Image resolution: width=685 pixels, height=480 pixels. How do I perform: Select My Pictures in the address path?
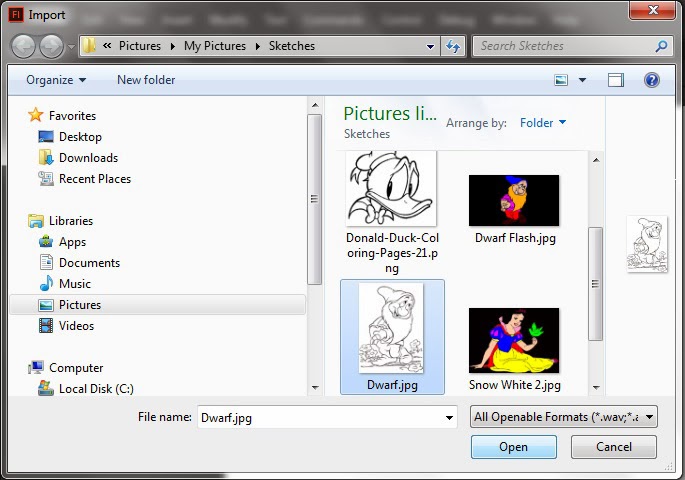tap(215, 46)
